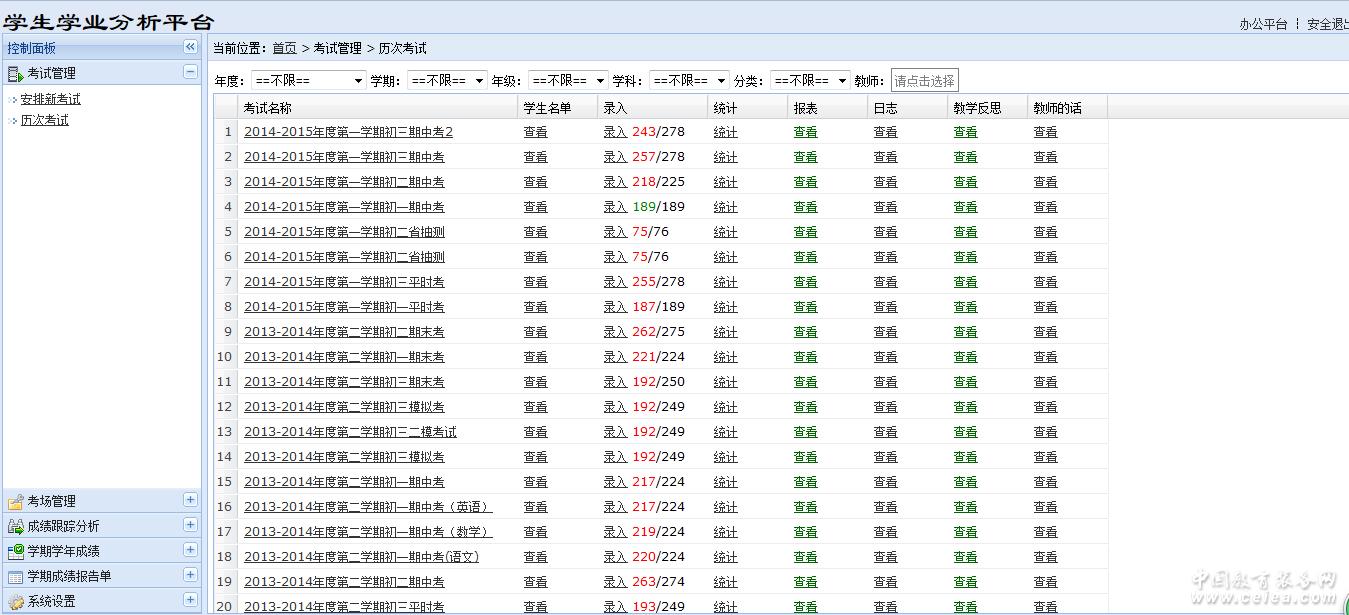Click the 教师 selection input field

pyautogui.click(x=924, y=81)
